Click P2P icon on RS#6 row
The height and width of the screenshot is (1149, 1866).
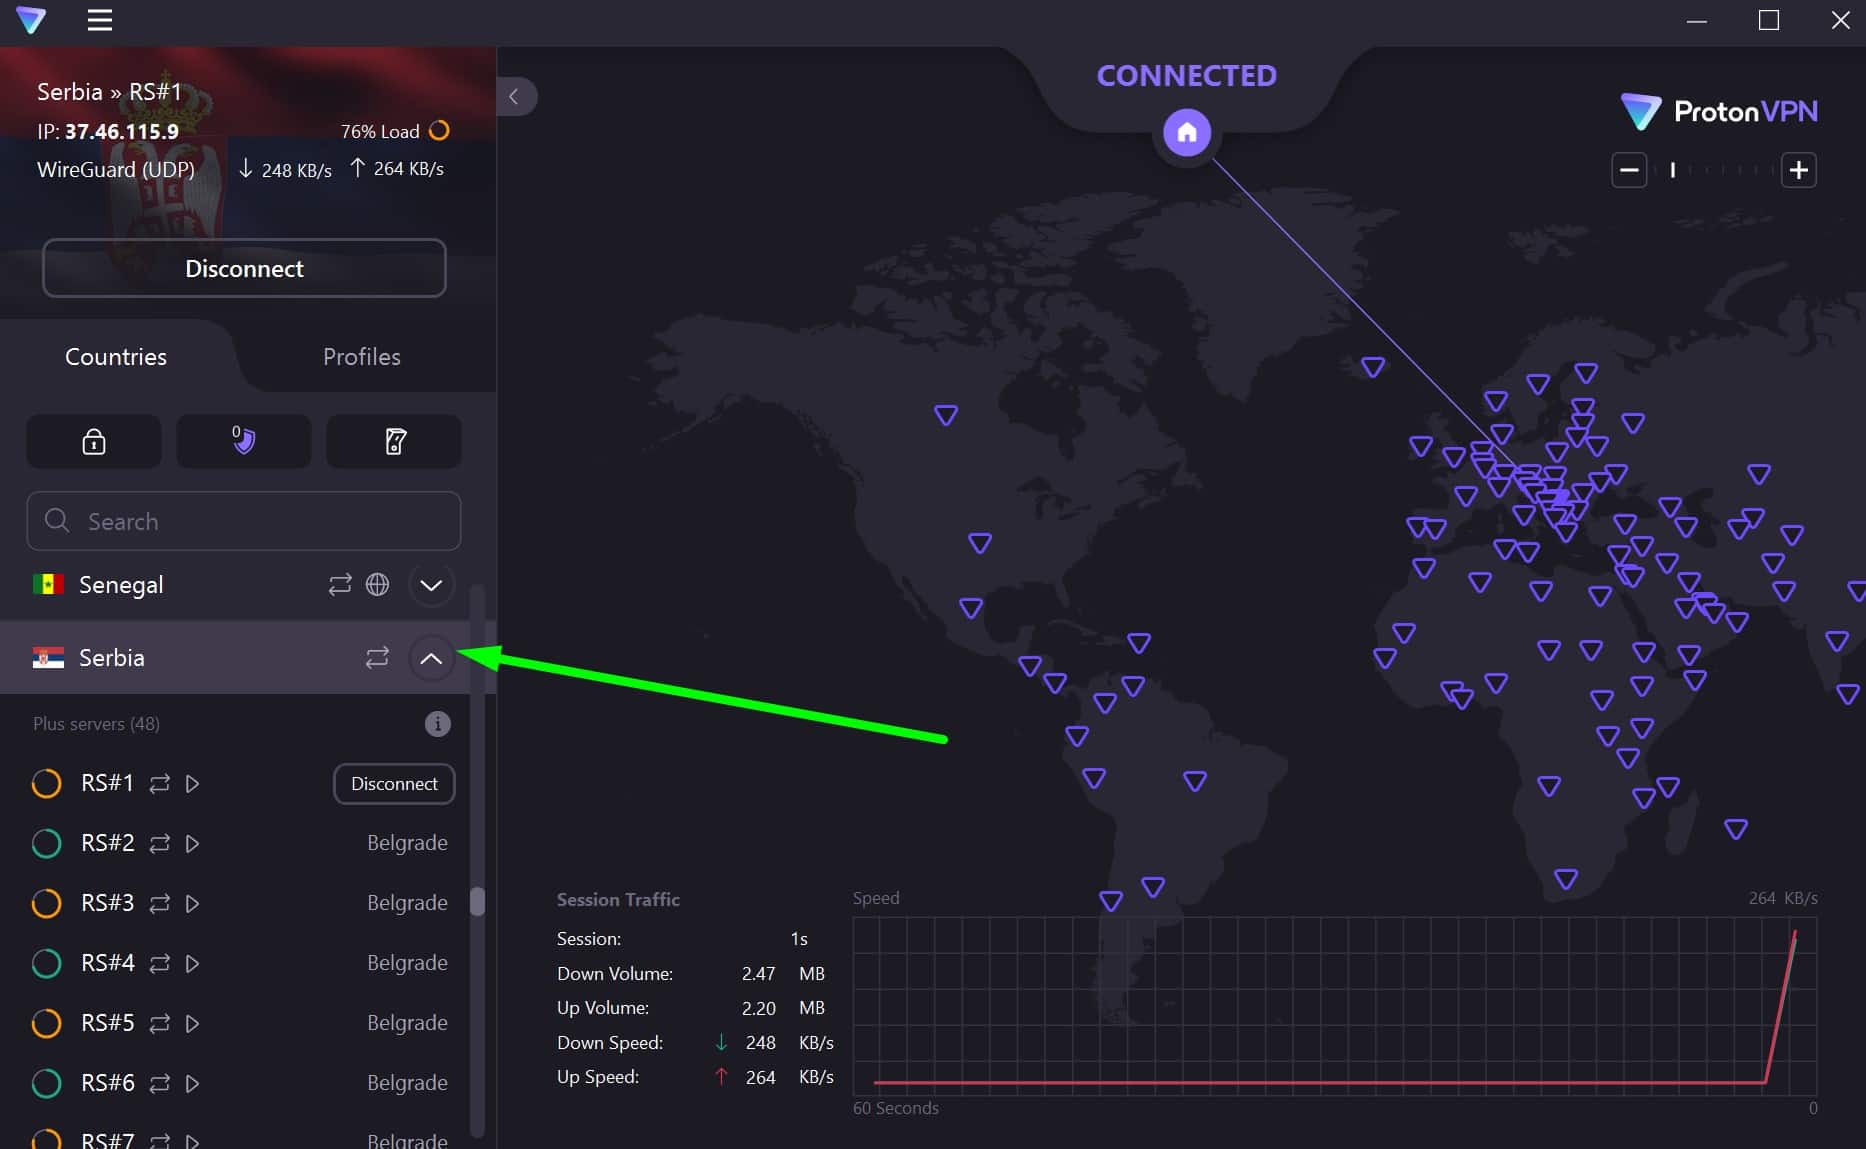pos(160,1084)
